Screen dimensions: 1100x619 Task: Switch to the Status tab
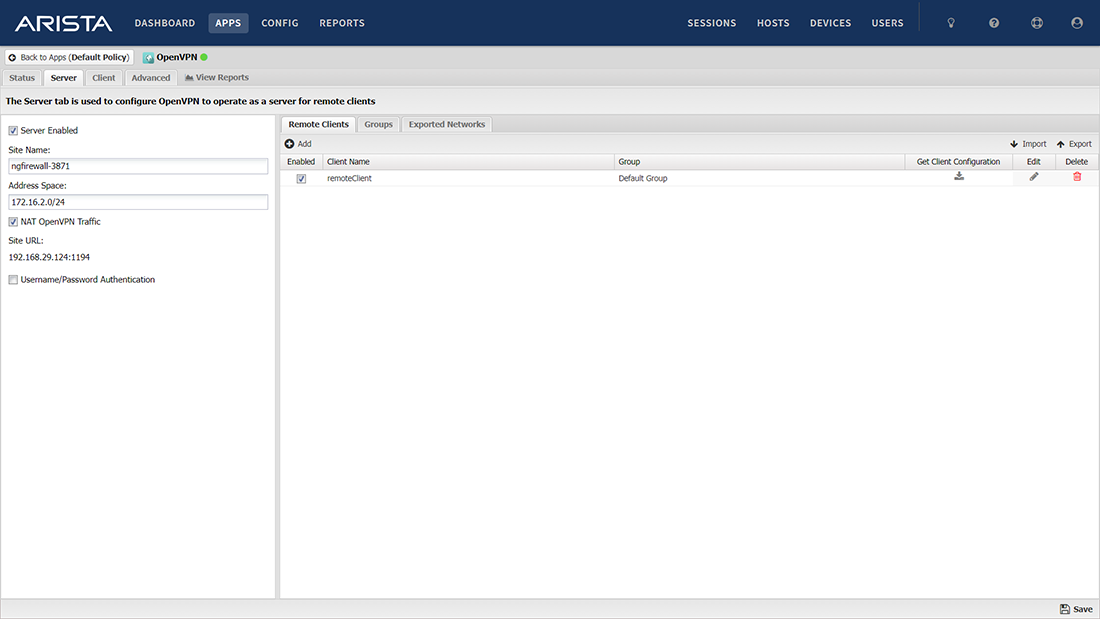[x=22, y=78]
